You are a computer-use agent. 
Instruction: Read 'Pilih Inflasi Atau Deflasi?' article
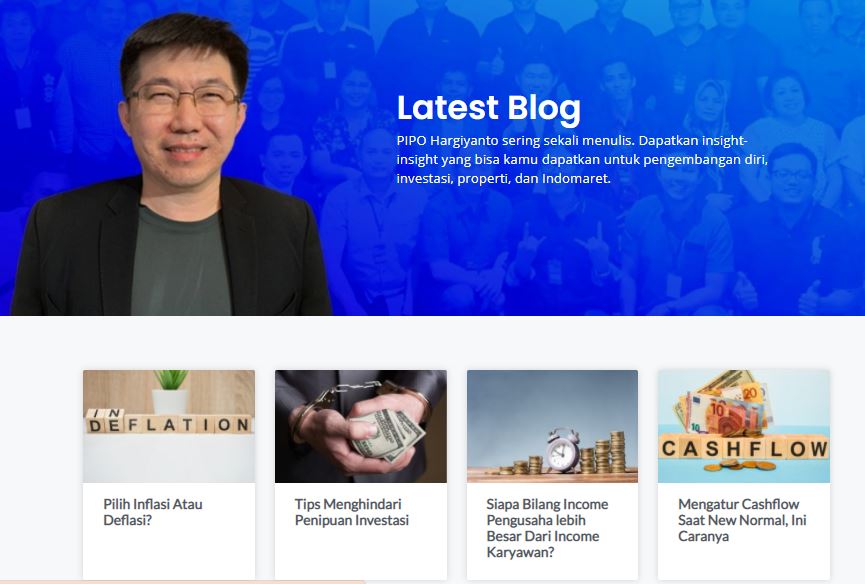coord(153,512)
